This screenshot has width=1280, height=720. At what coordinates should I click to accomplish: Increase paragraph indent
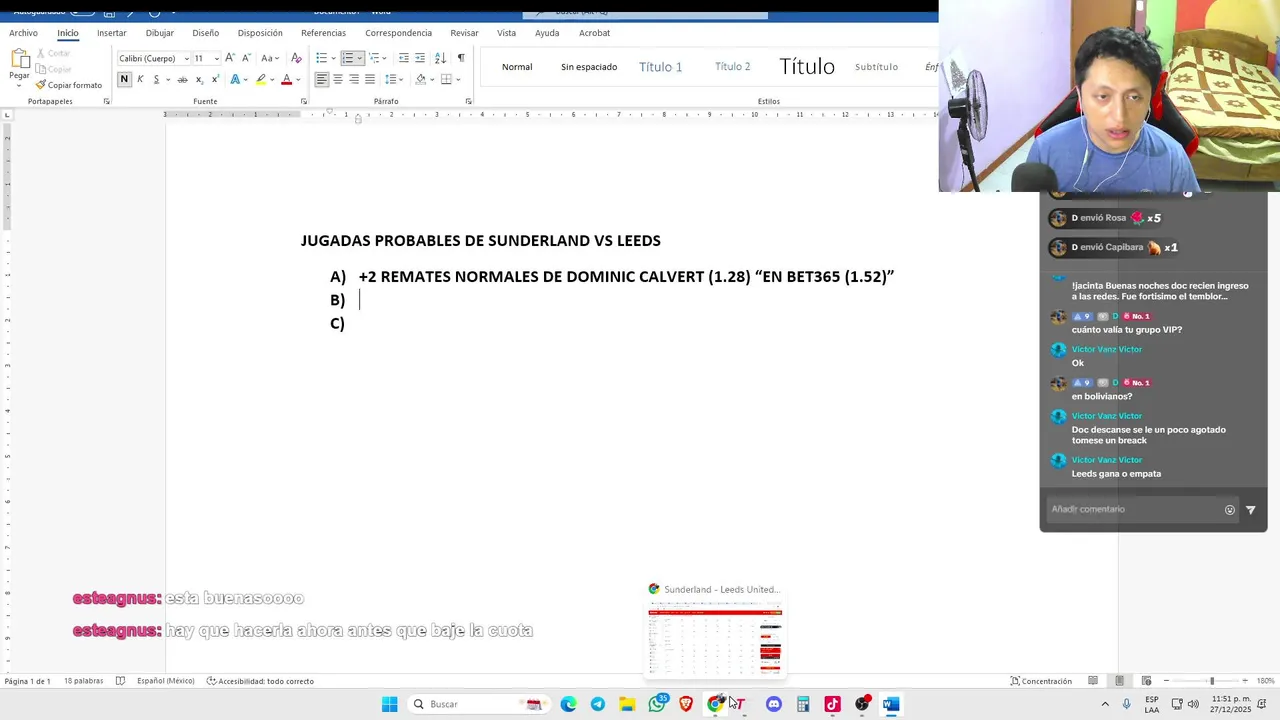coord(420,58)
